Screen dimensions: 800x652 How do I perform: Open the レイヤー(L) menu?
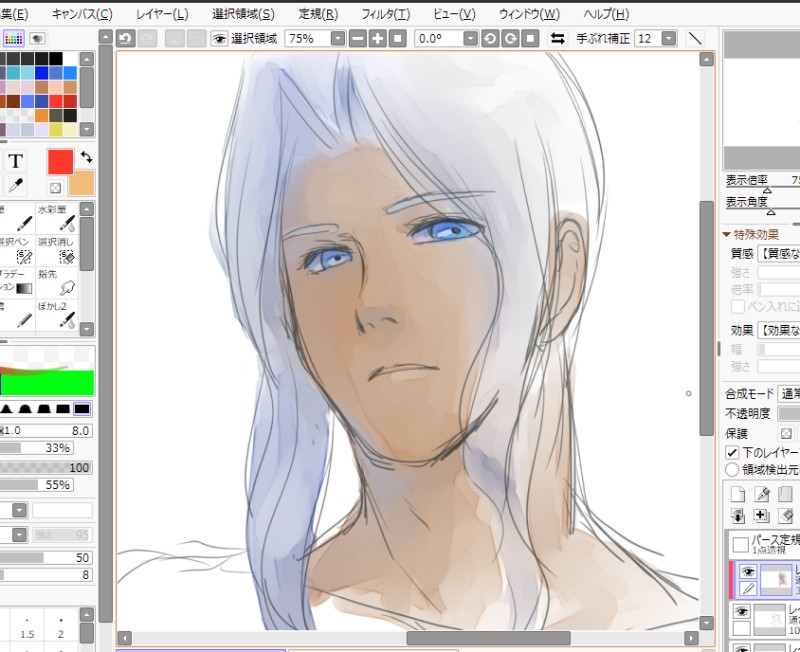point(162,14)
